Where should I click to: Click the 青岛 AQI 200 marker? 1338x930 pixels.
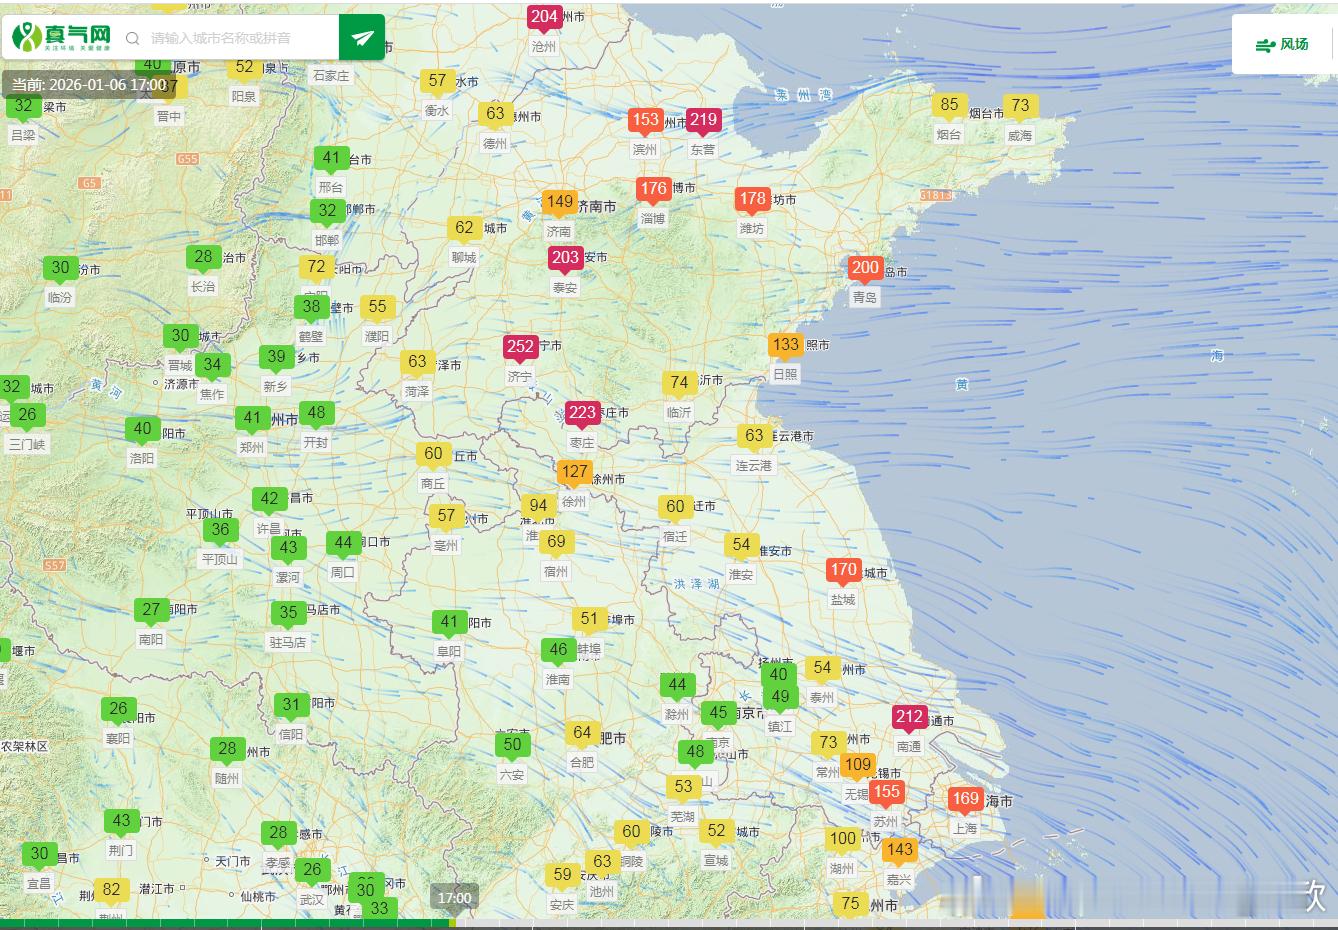865,268
